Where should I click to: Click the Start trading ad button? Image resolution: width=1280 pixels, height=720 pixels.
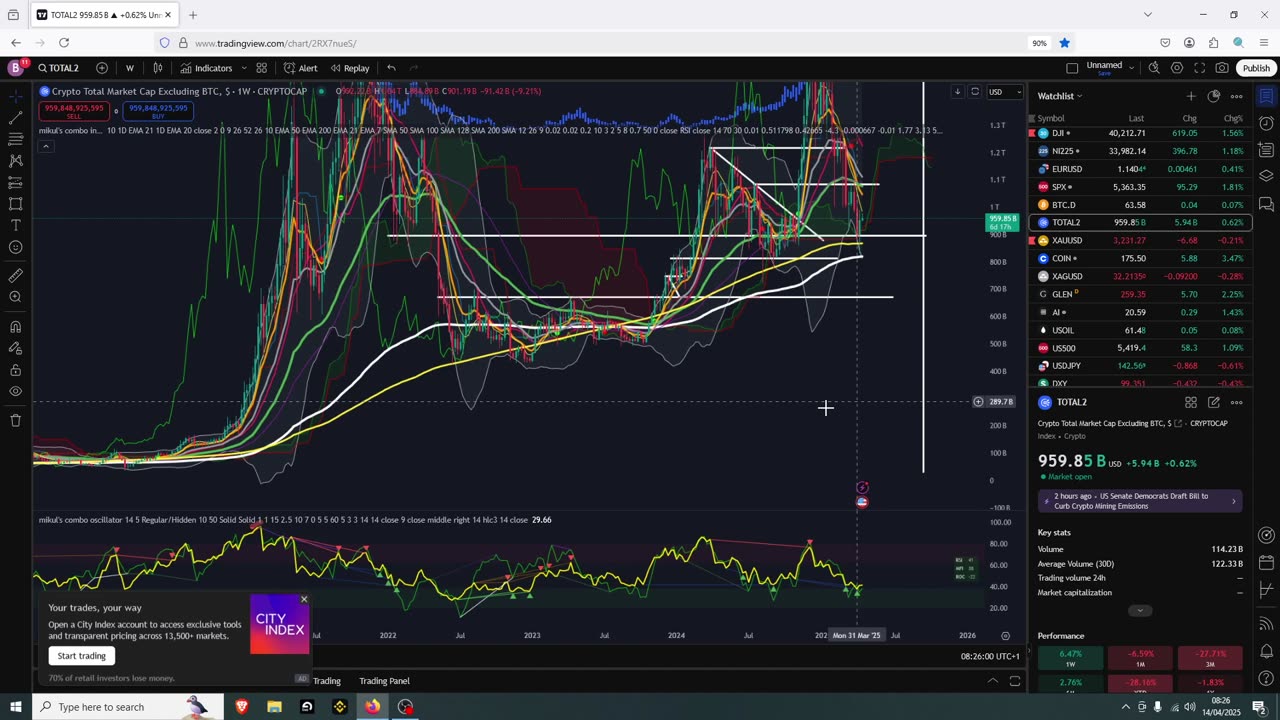(81, 656)
